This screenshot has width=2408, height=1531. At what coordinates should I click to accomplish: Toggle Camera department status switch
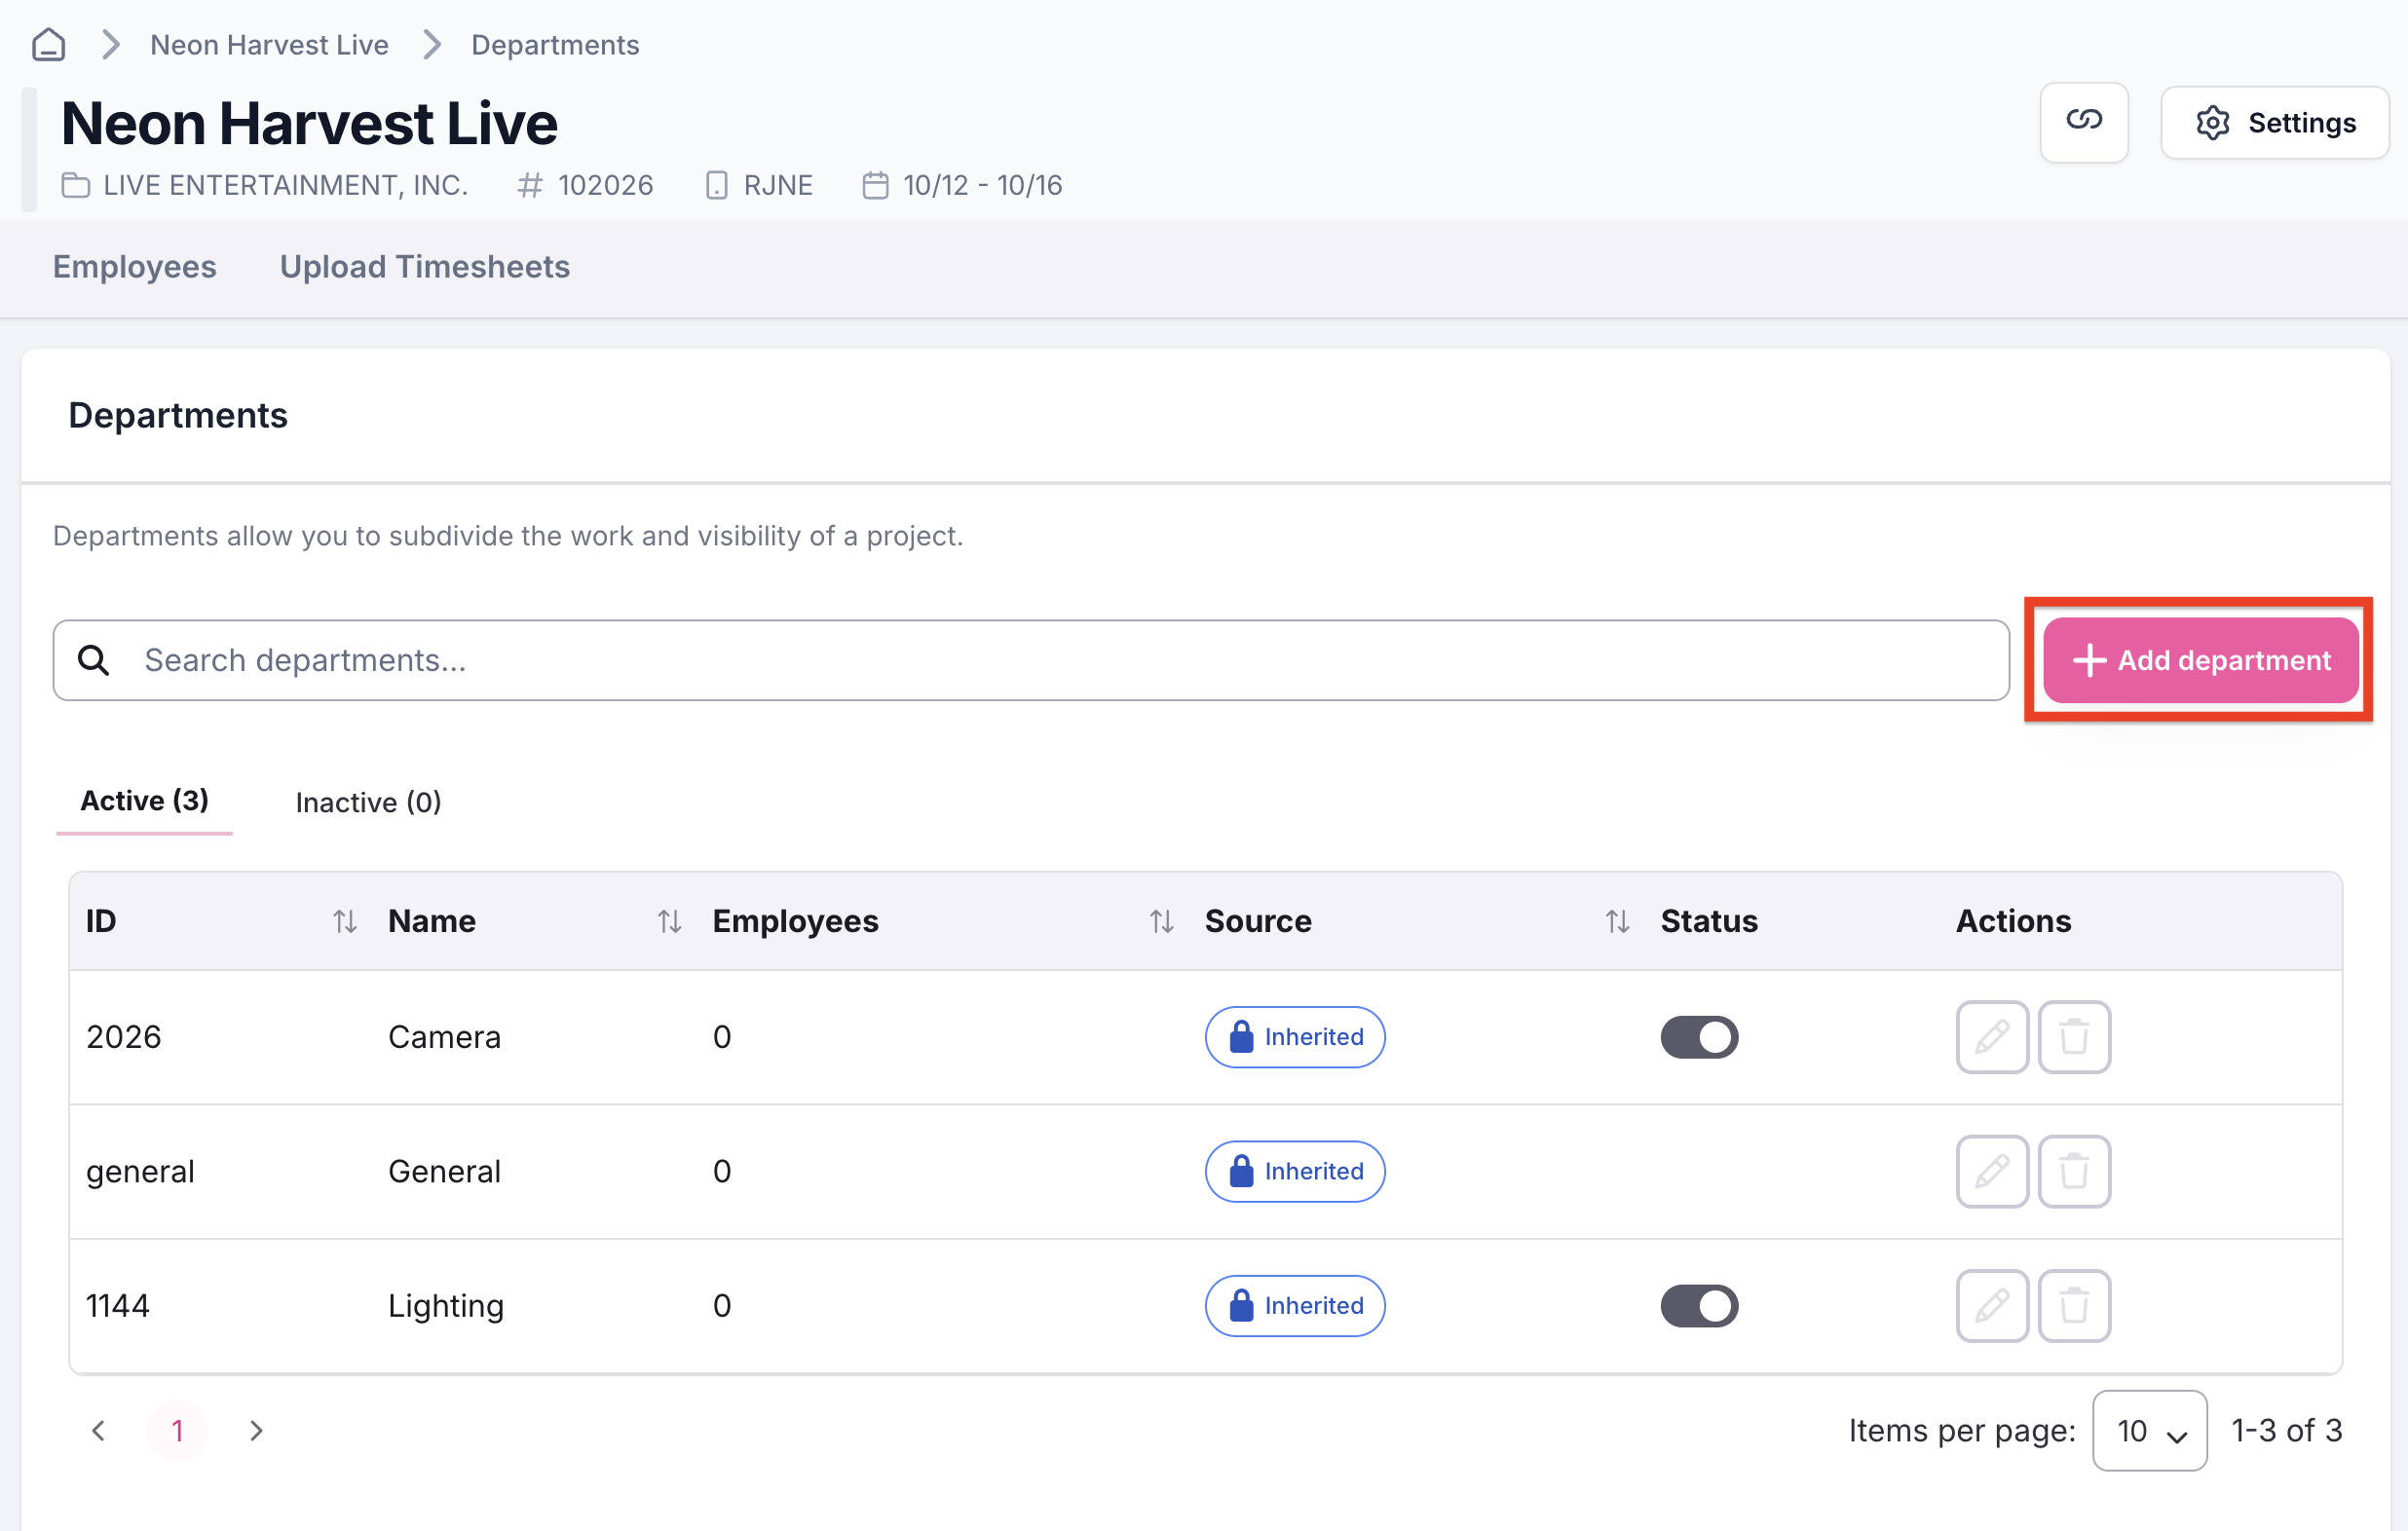coord(1699,1037)
